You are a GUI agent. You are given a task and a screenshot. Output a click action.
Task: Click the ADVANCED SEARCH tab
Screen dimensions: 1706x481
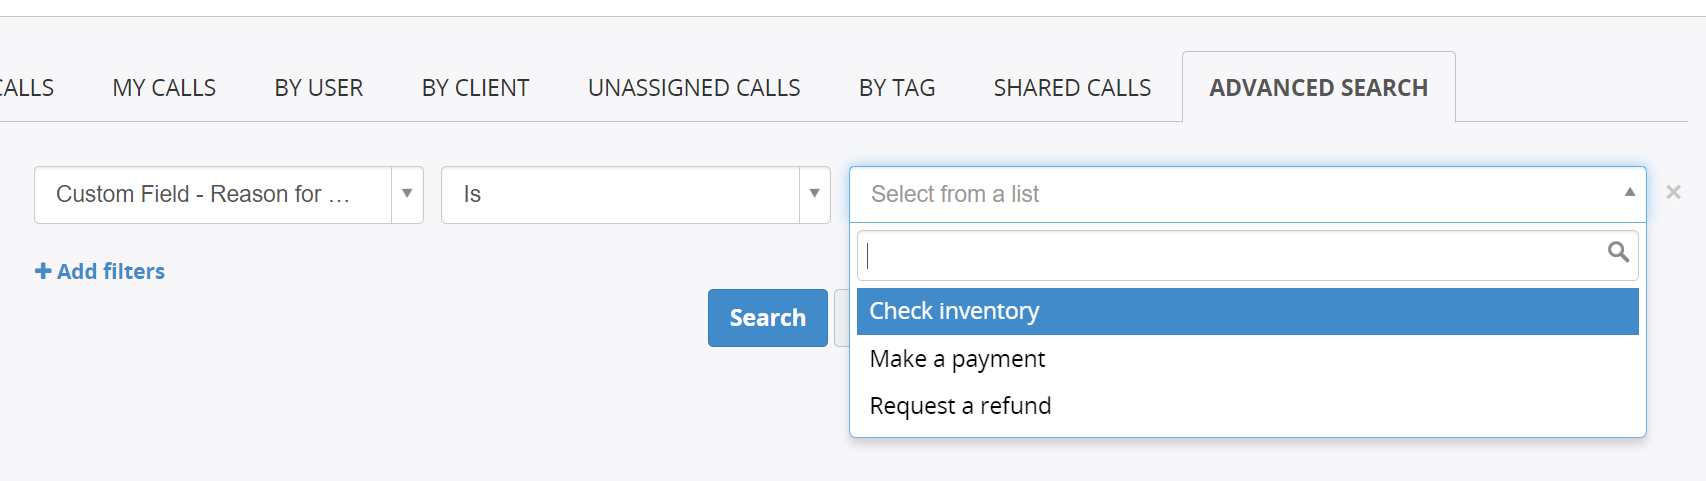point(1319,88)
